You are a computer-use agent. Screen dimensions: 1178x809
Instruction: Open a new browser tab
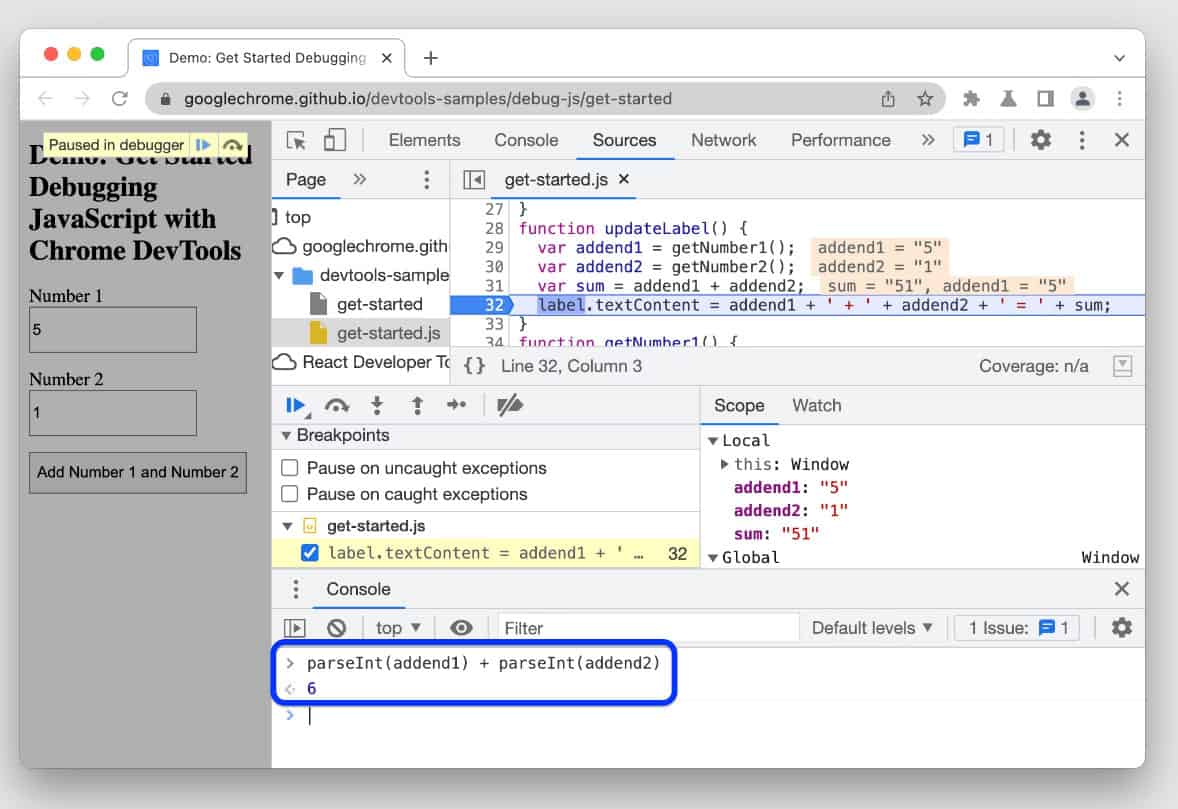click(430, 58)
